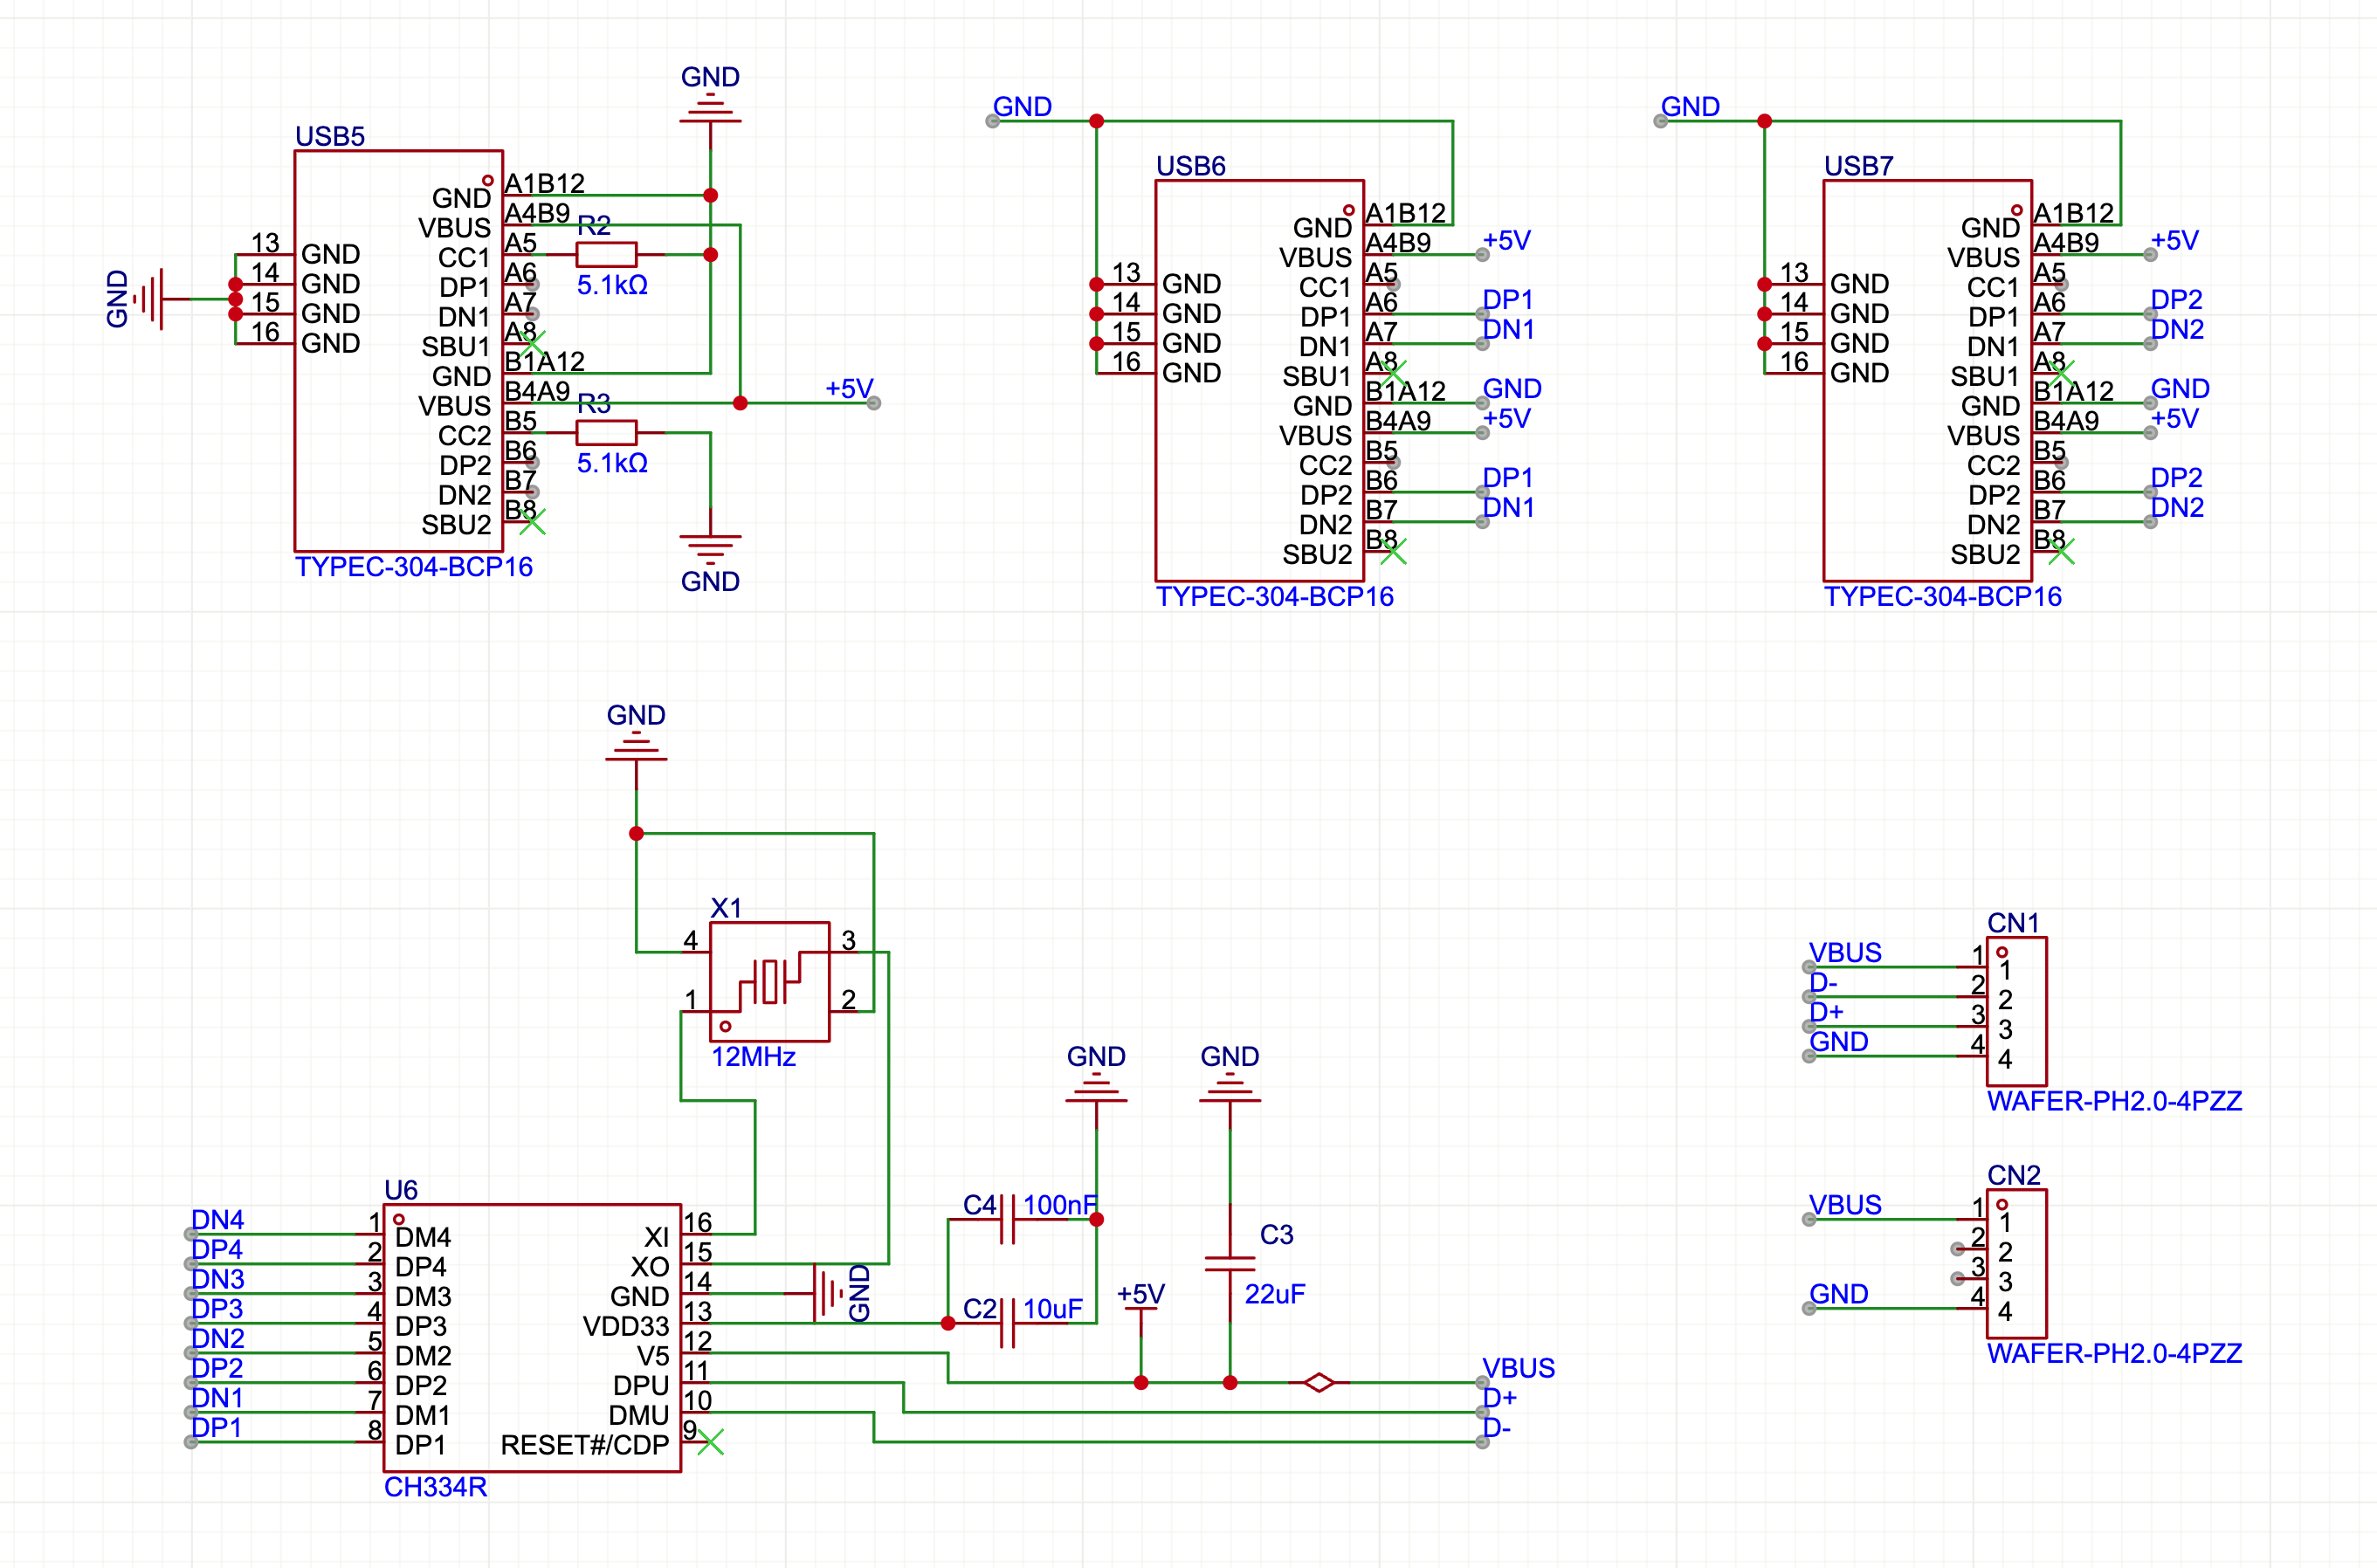Select the R2 resistor symbol
This screenshot has height=1568, width=2377.
pos(606,254)
